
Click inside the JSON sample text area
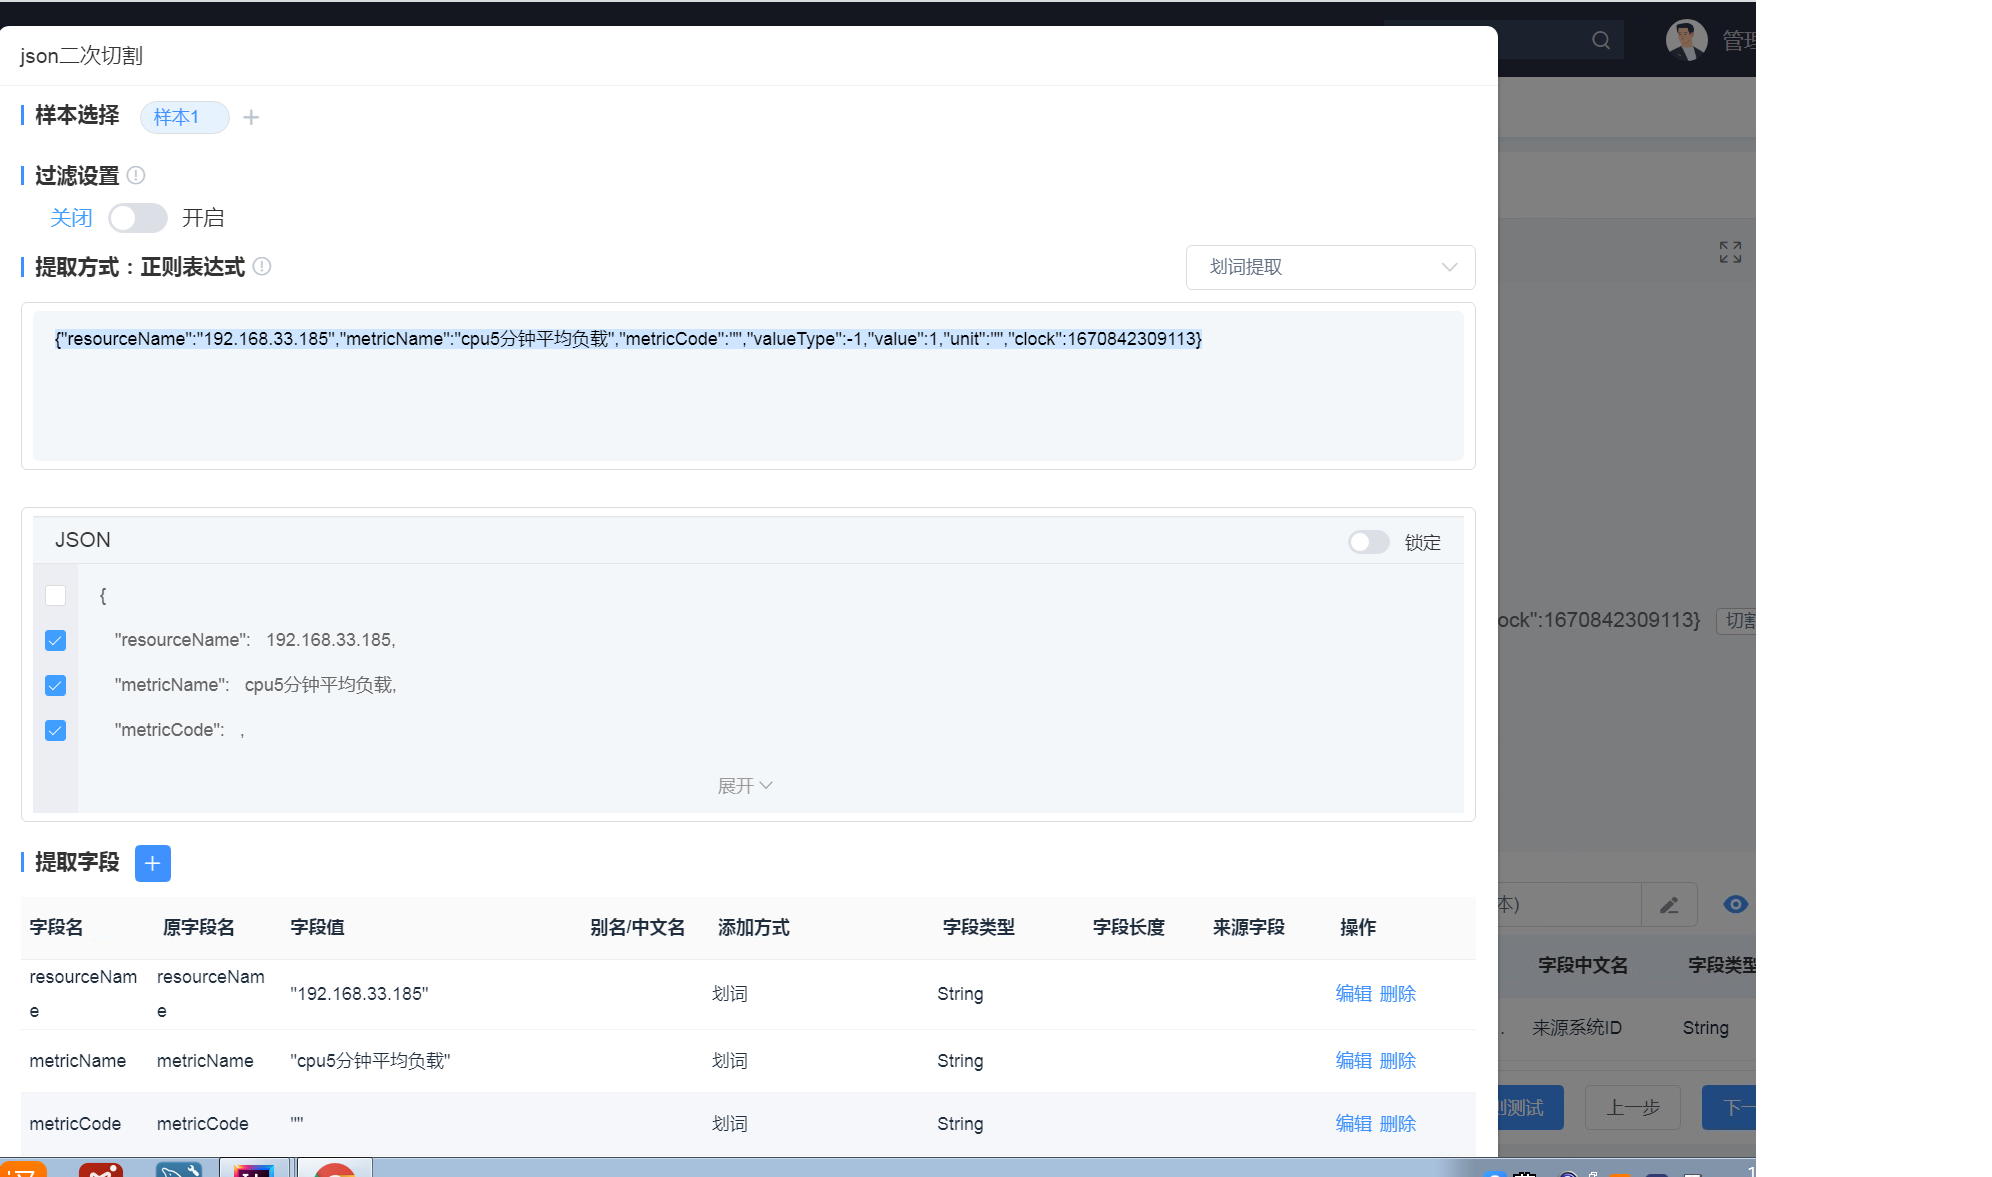748,386
